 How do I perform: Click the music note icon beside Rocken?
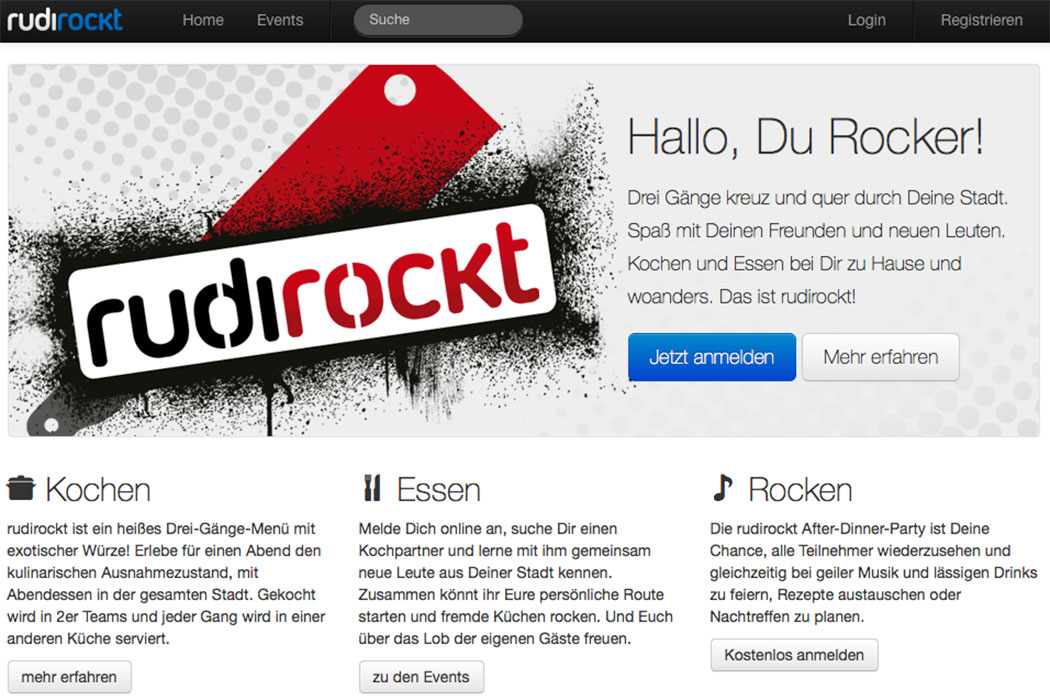coord(723,488)
